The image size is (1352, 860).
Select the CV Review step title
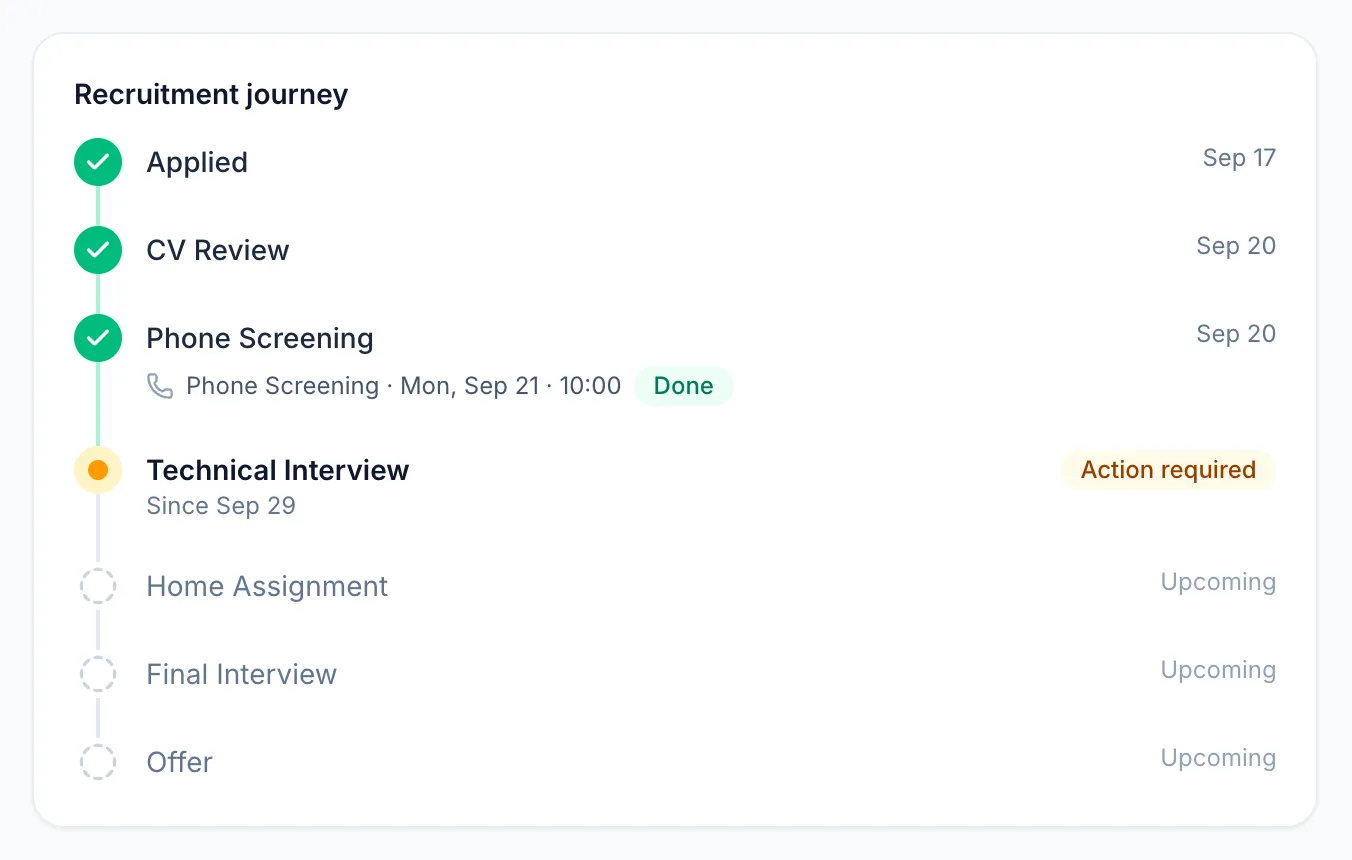click(x=218, y=250)
